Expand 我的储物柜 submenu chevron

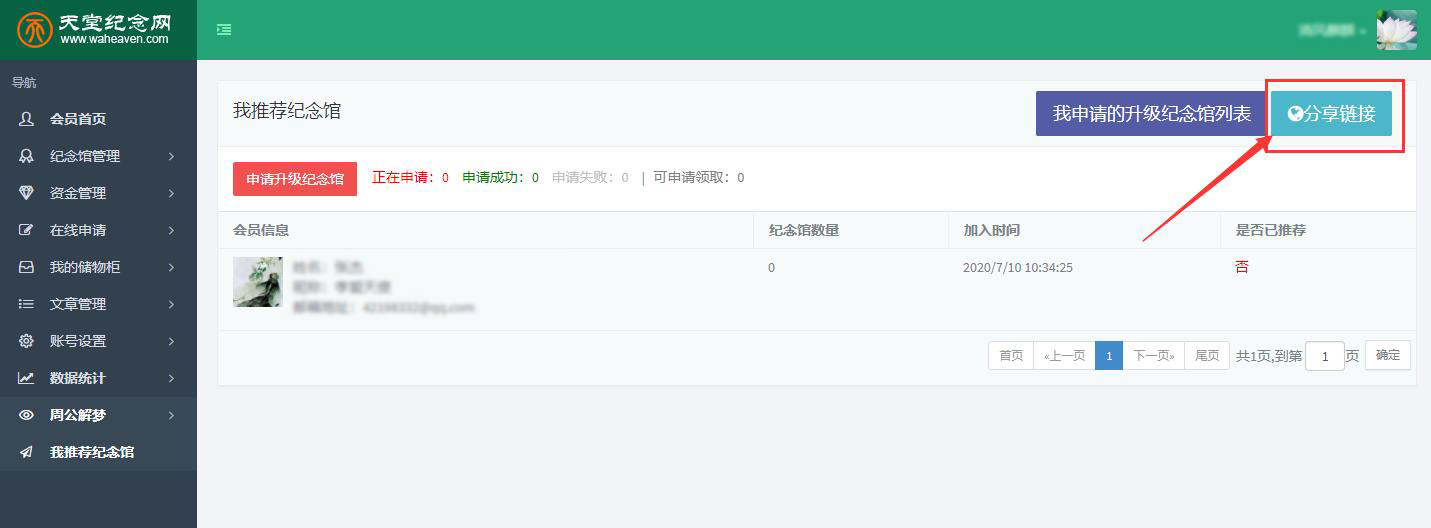coord(172,267)
